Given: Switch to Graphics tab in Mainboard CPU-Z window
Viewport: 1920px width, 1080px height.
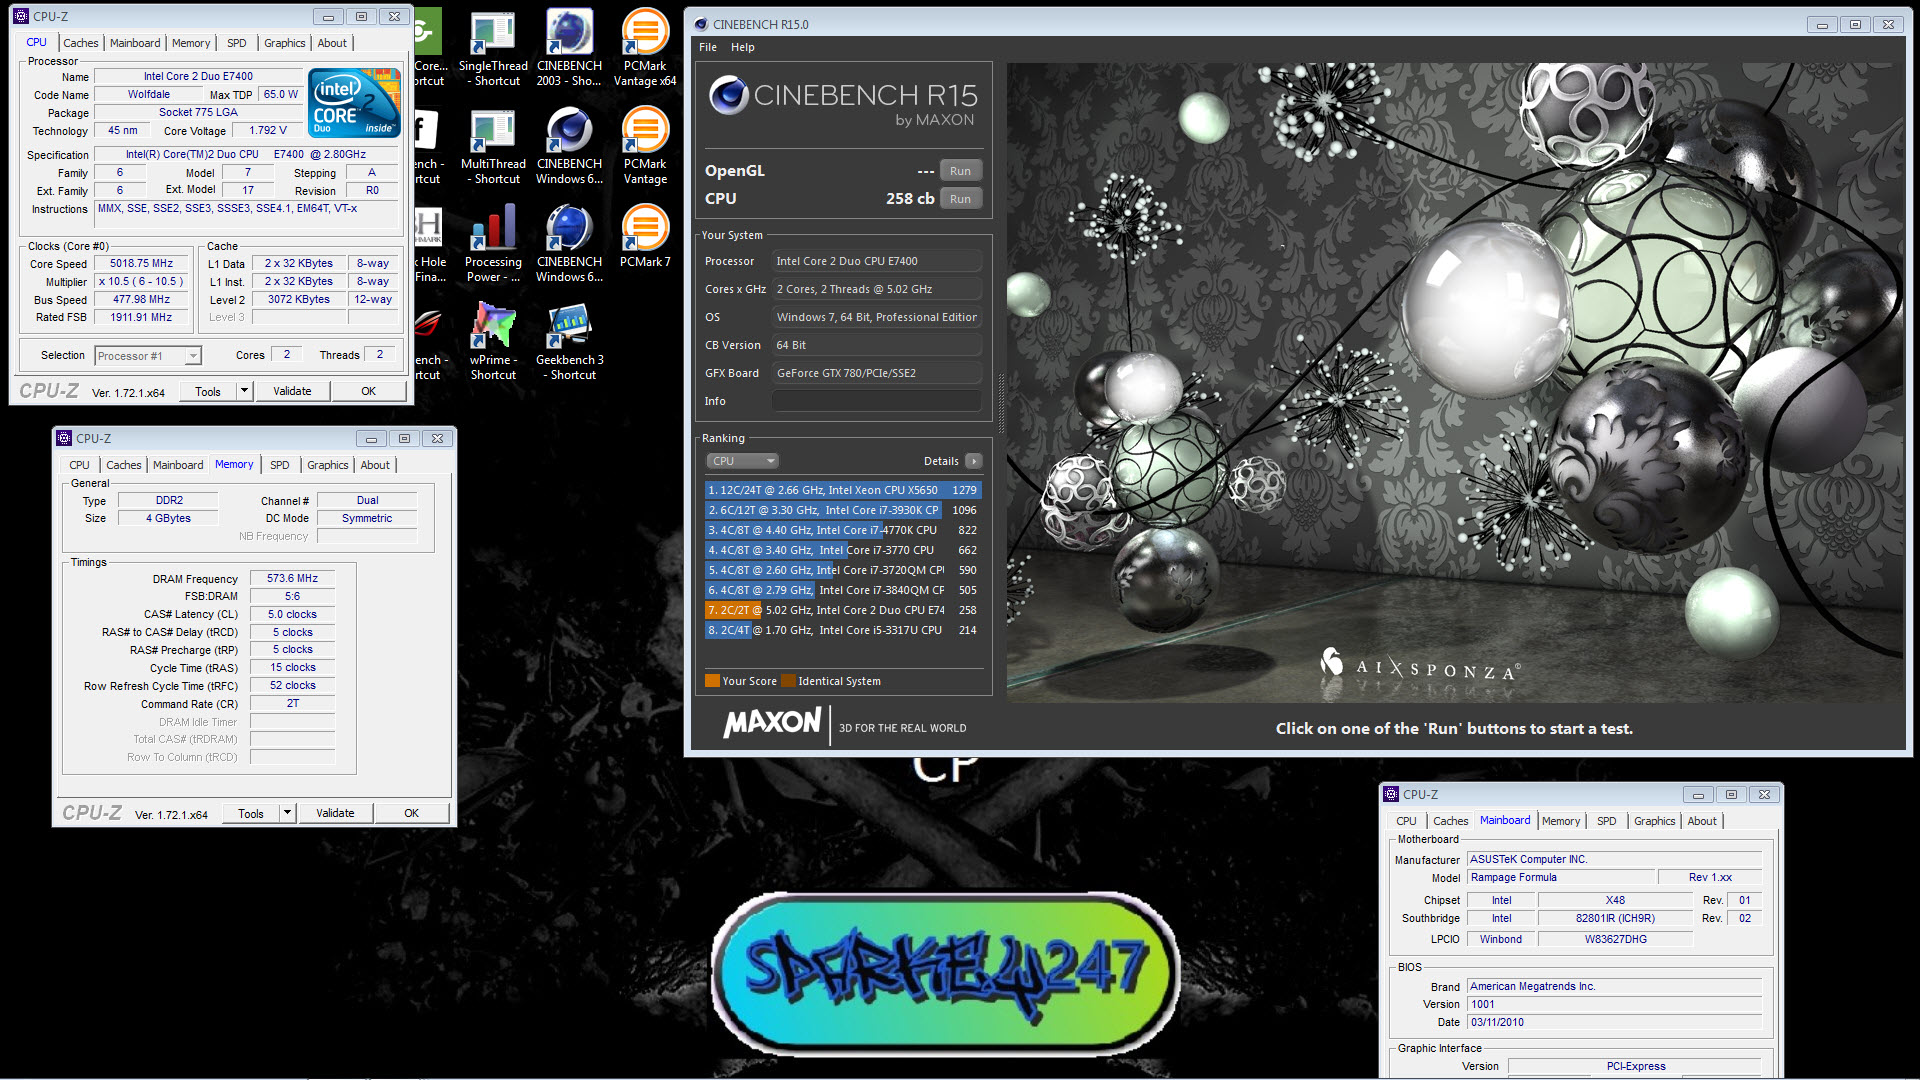Looking at the screenshot, I should click(x=1655, y=821).
